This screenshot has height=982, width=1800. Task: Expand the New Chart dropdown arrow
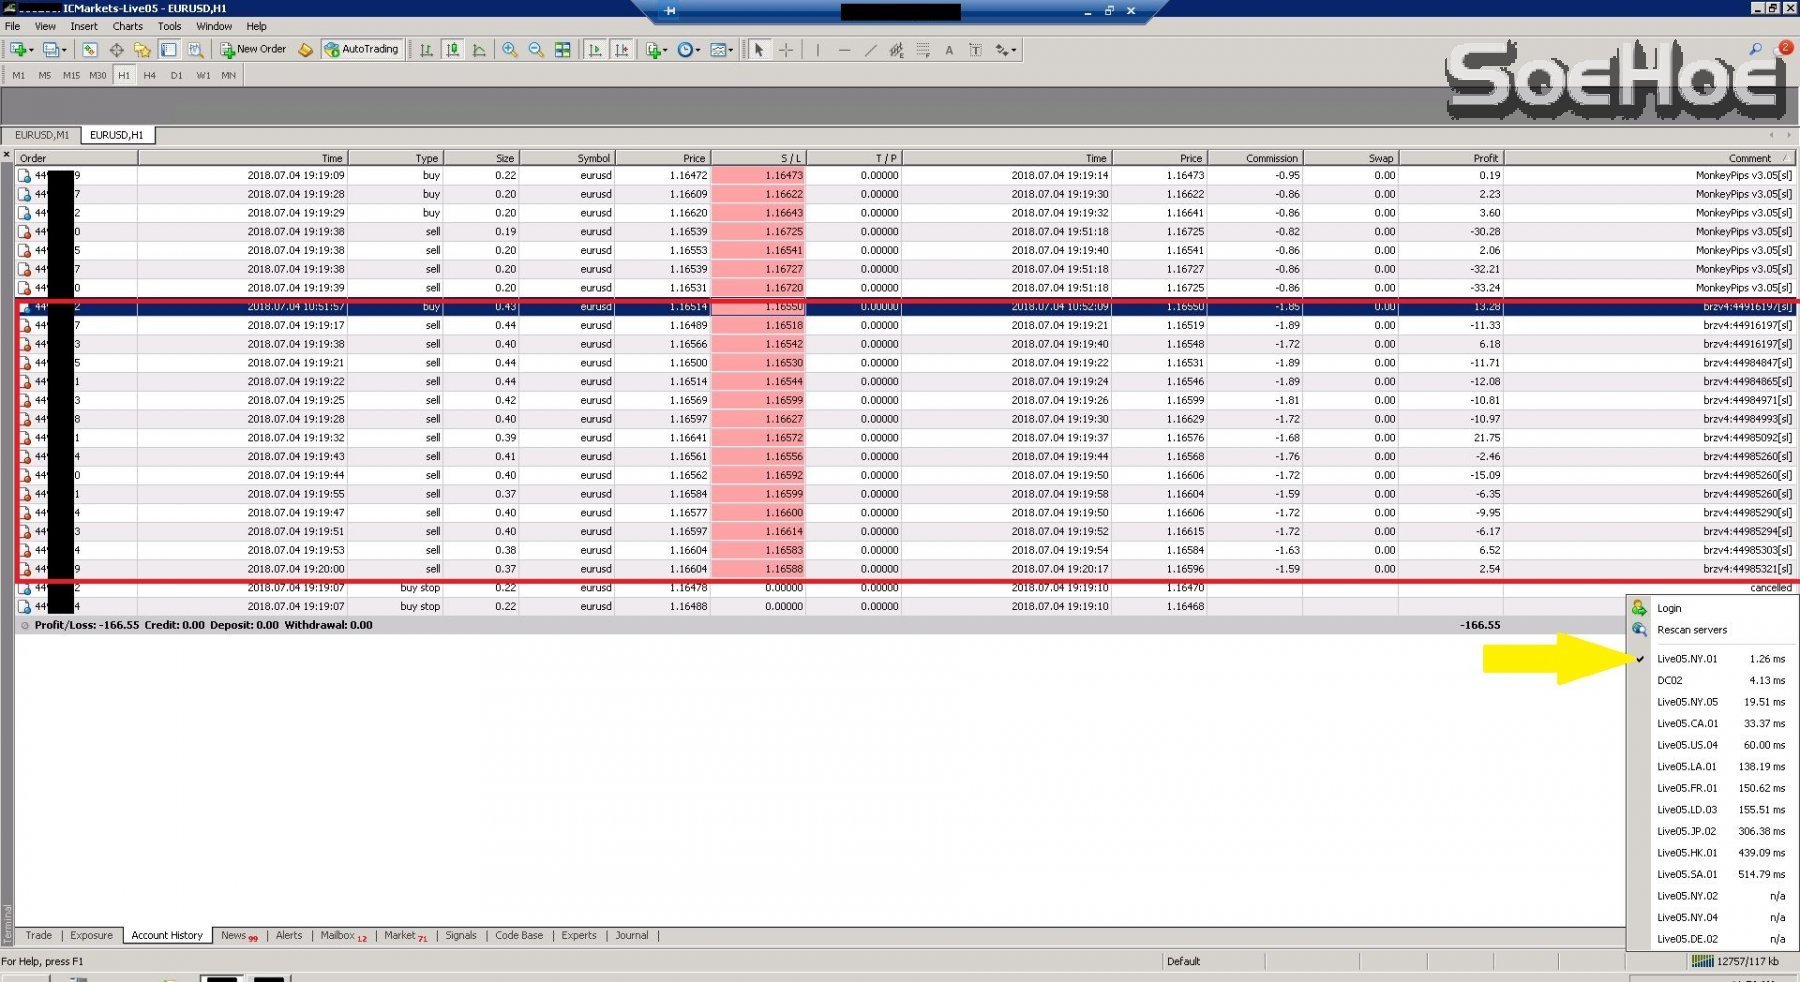click(32, 50)
